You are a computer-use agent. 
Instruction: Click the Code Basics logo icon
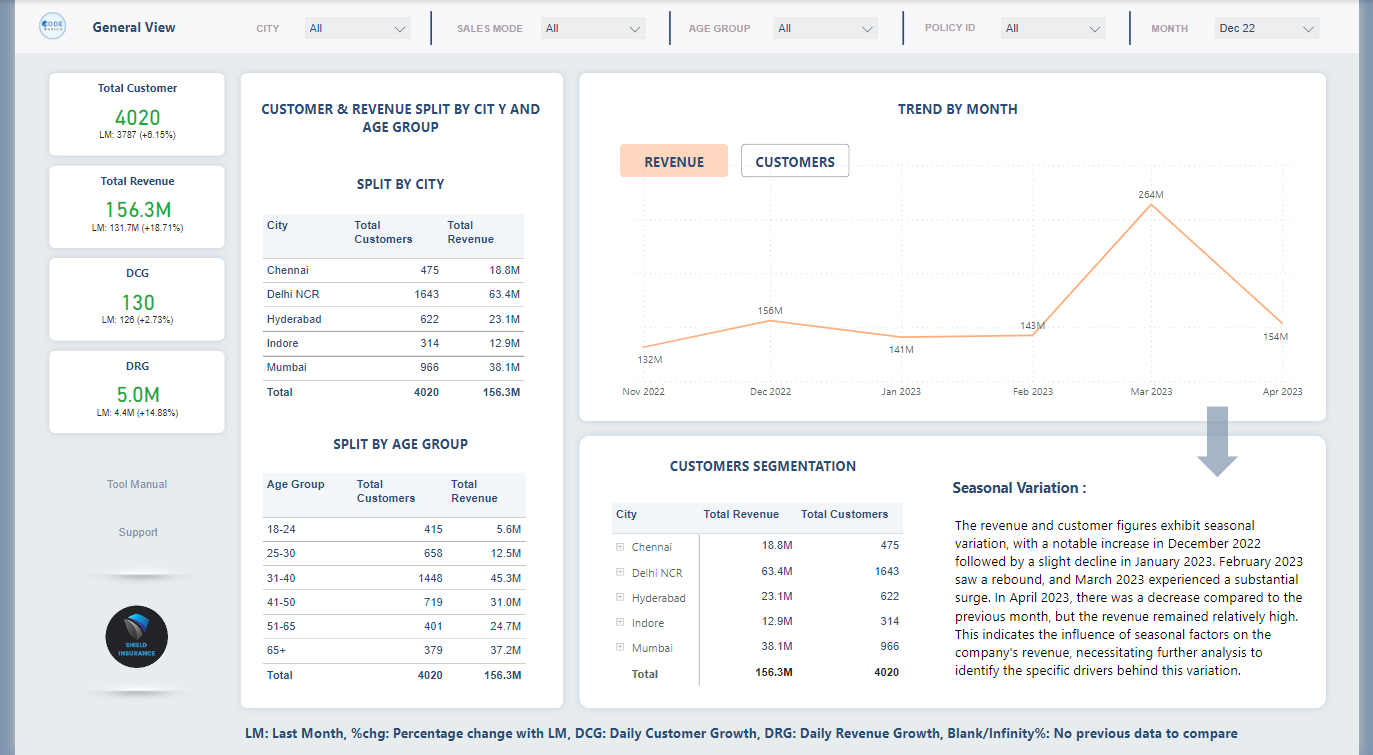click(52, 27)
